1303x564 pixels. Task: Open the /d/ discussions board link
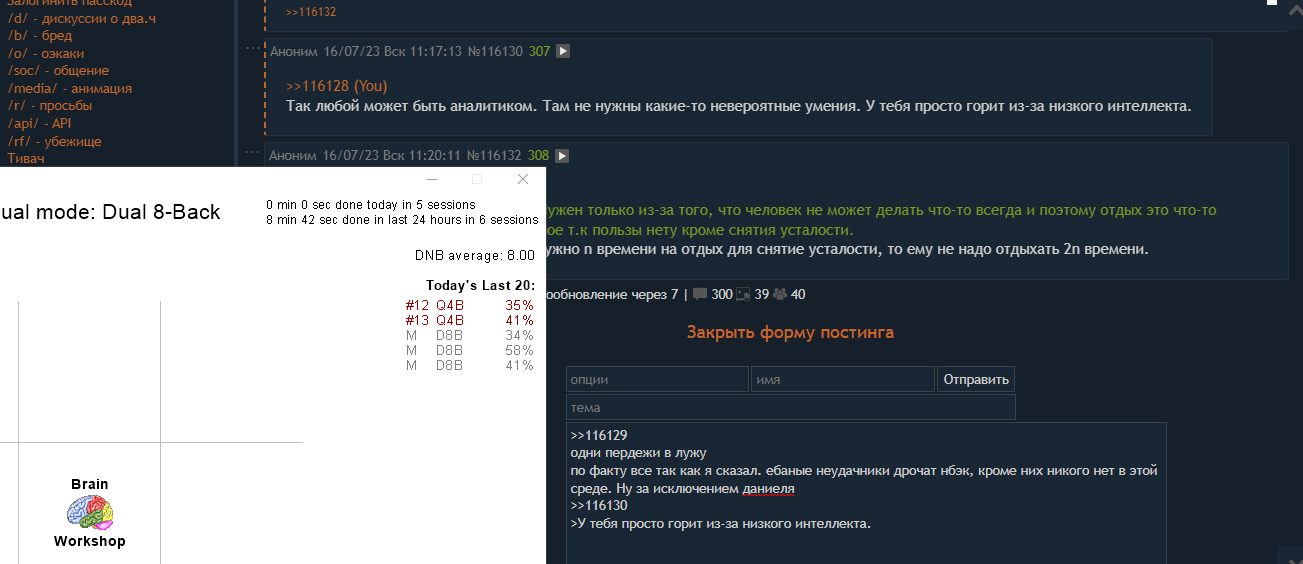tap(82, 18)
